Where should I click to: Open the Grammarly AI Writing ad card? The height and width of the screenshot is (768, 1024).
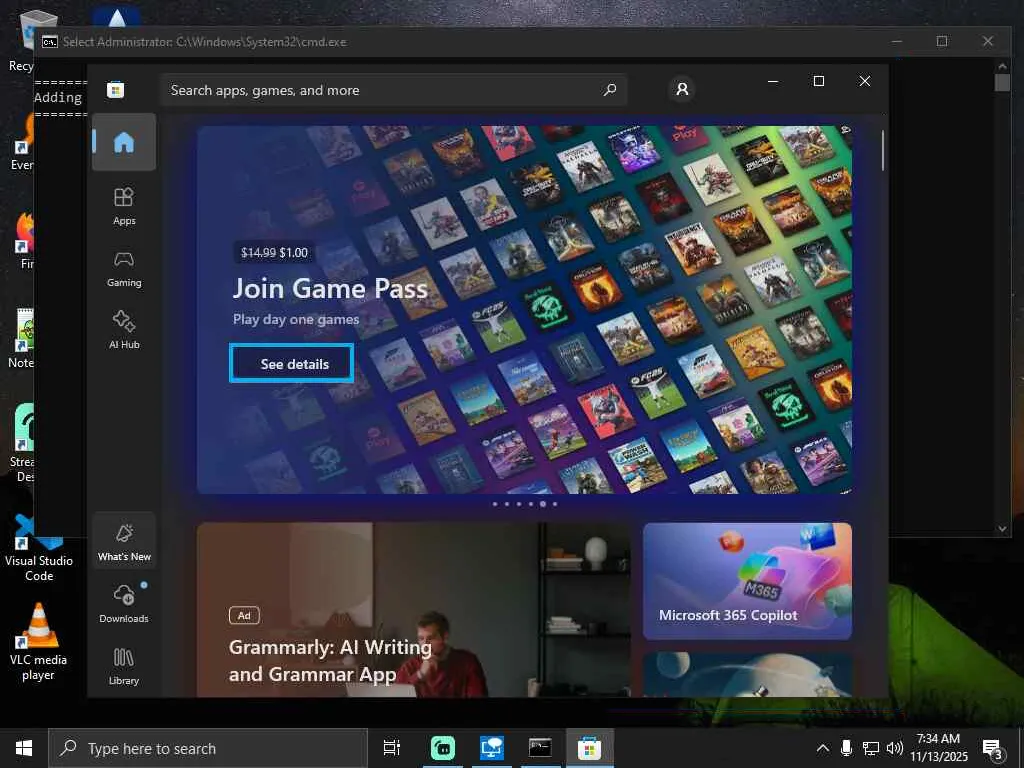point(413,609)
